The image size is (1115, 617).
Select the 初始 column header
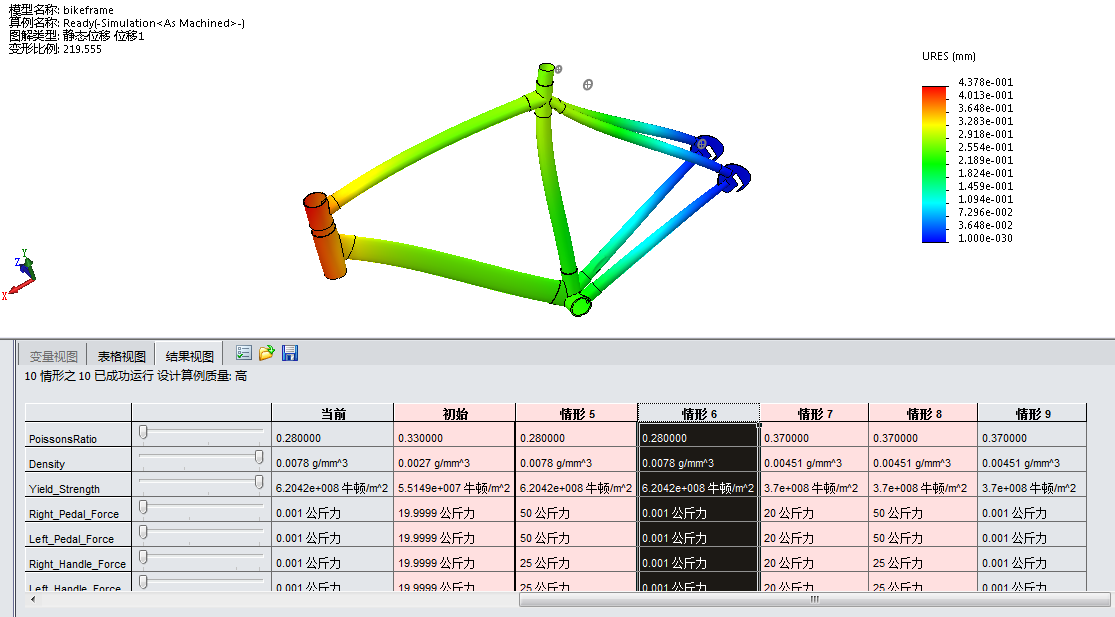click(454, 413)
